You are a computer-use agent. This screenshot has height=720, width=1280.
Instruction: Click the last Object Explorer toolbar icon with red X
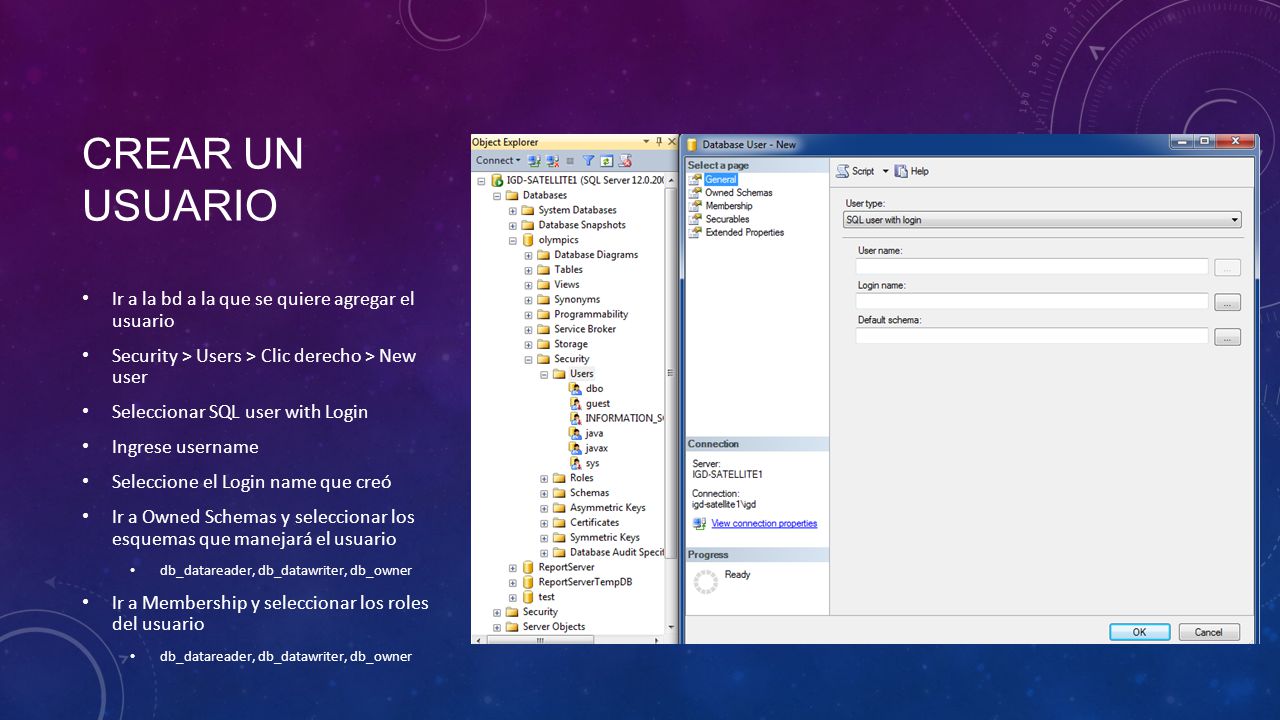tap(625, 160)
